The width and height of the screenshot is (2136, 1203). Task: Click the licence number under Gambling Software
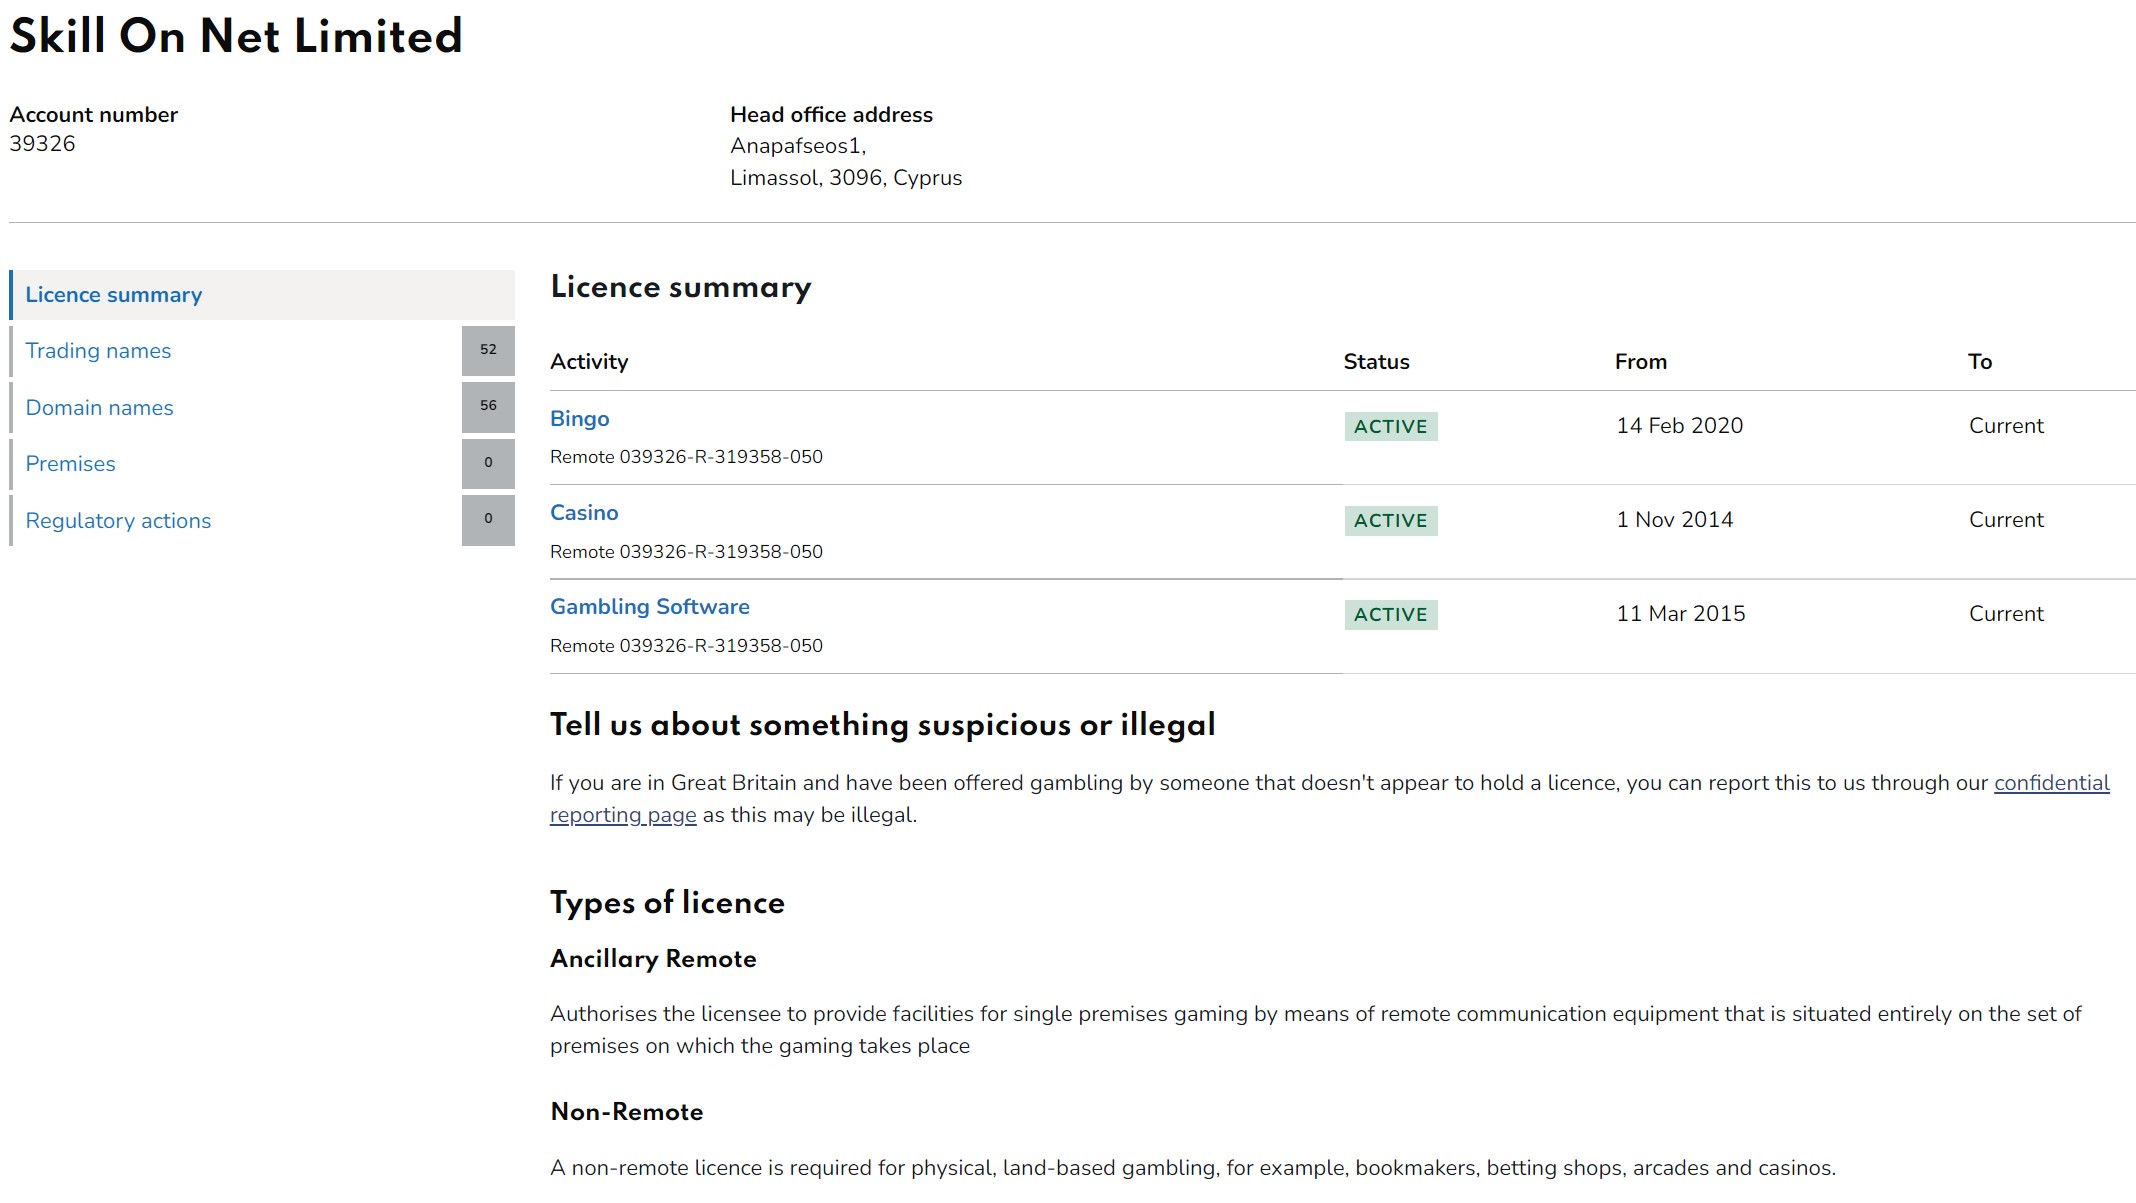pyautogui.click(x=686, y=646)
